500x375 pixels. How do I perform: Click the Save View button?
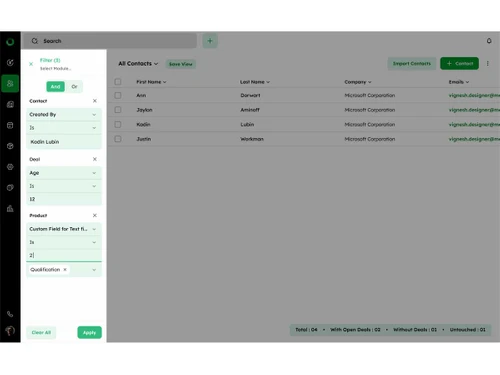181,64
